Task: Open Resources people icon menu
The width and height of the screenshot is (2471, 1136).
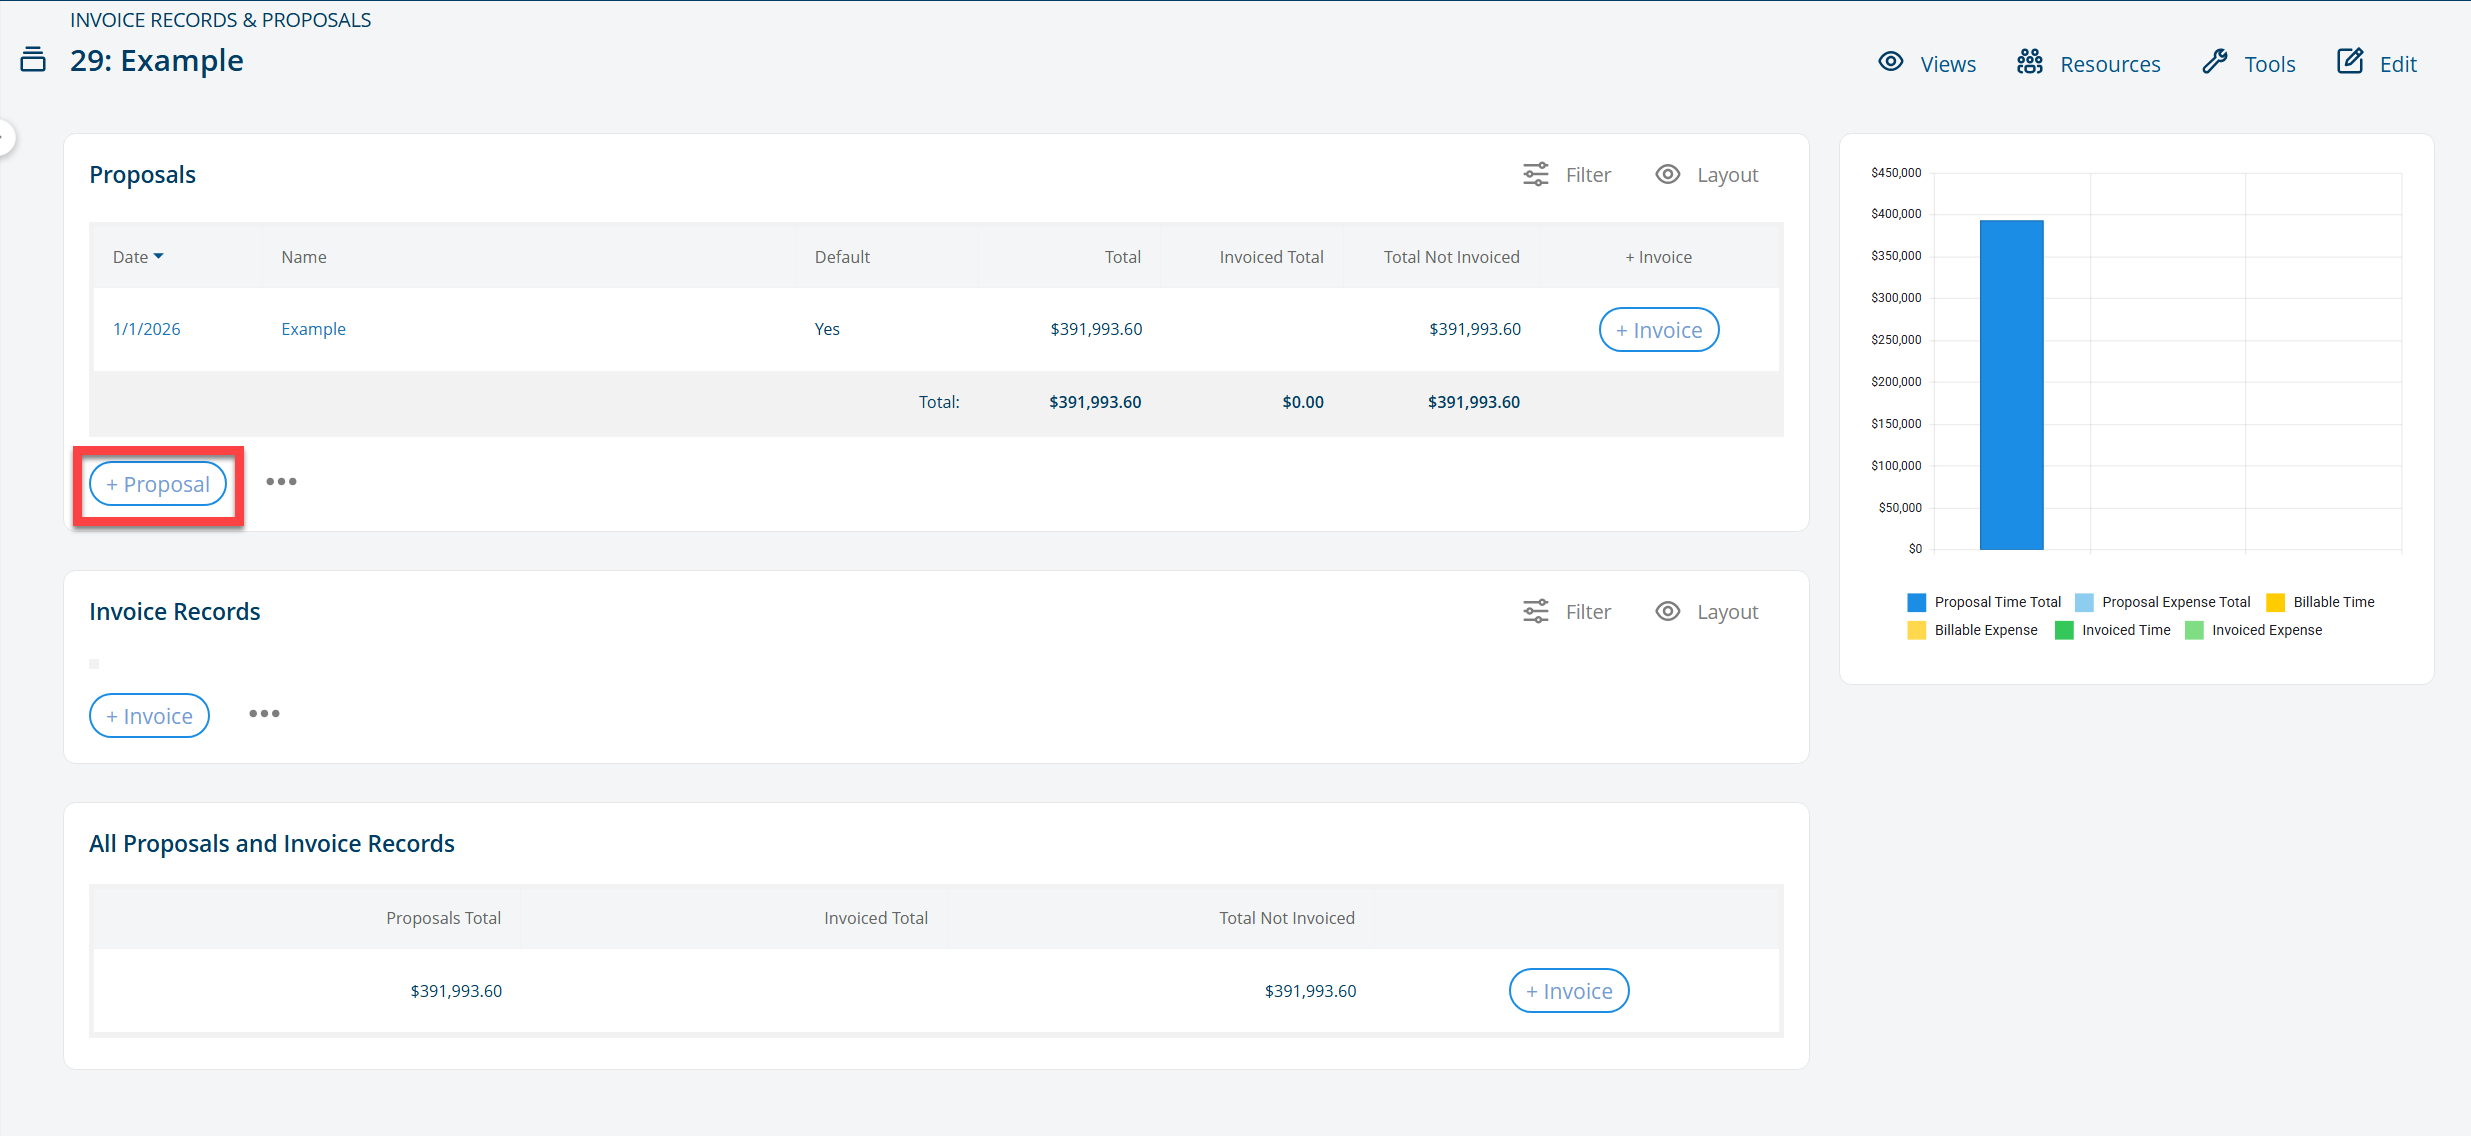Action: (x=2029, y=62)
